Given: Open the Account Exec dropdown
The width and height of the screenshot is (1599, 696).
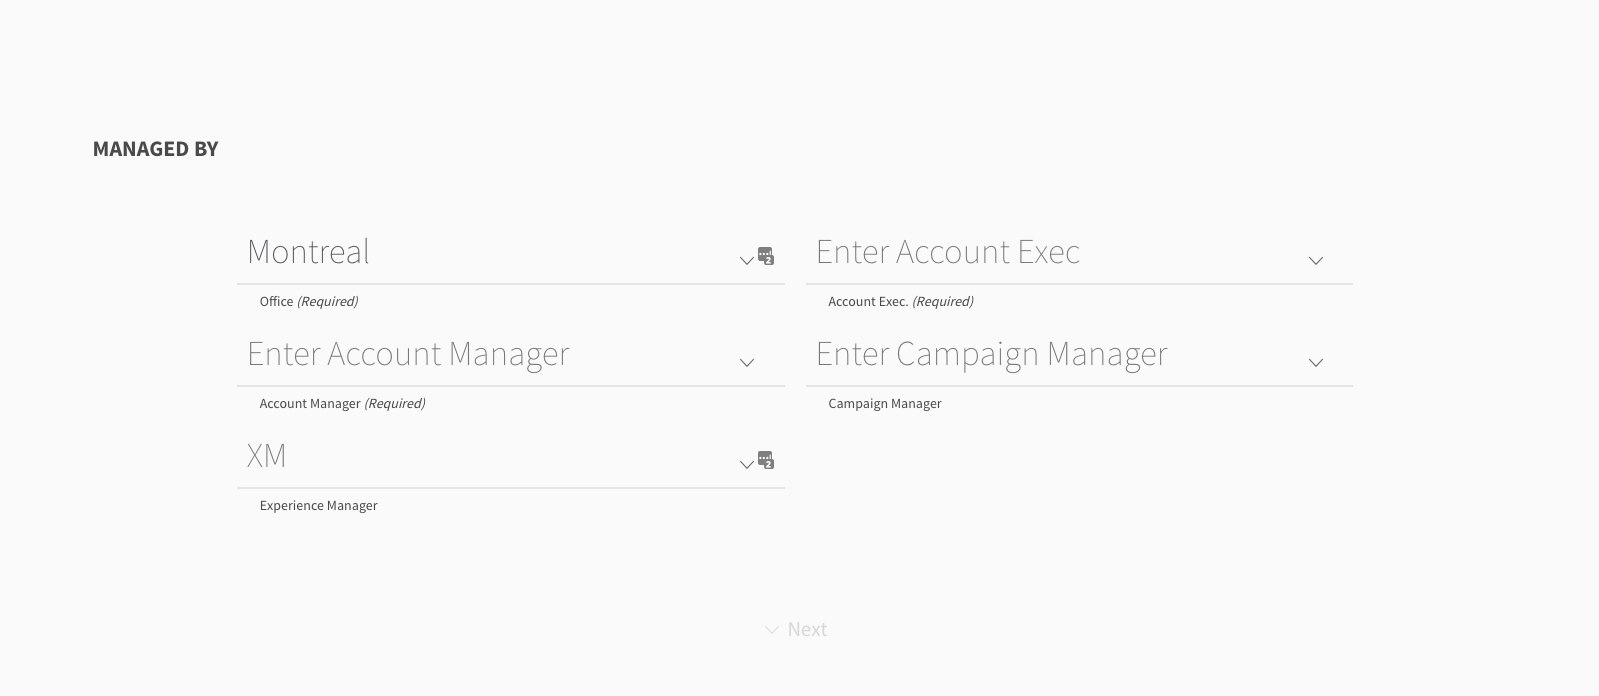Looking at the screenshot, I should coord(1316,260).
